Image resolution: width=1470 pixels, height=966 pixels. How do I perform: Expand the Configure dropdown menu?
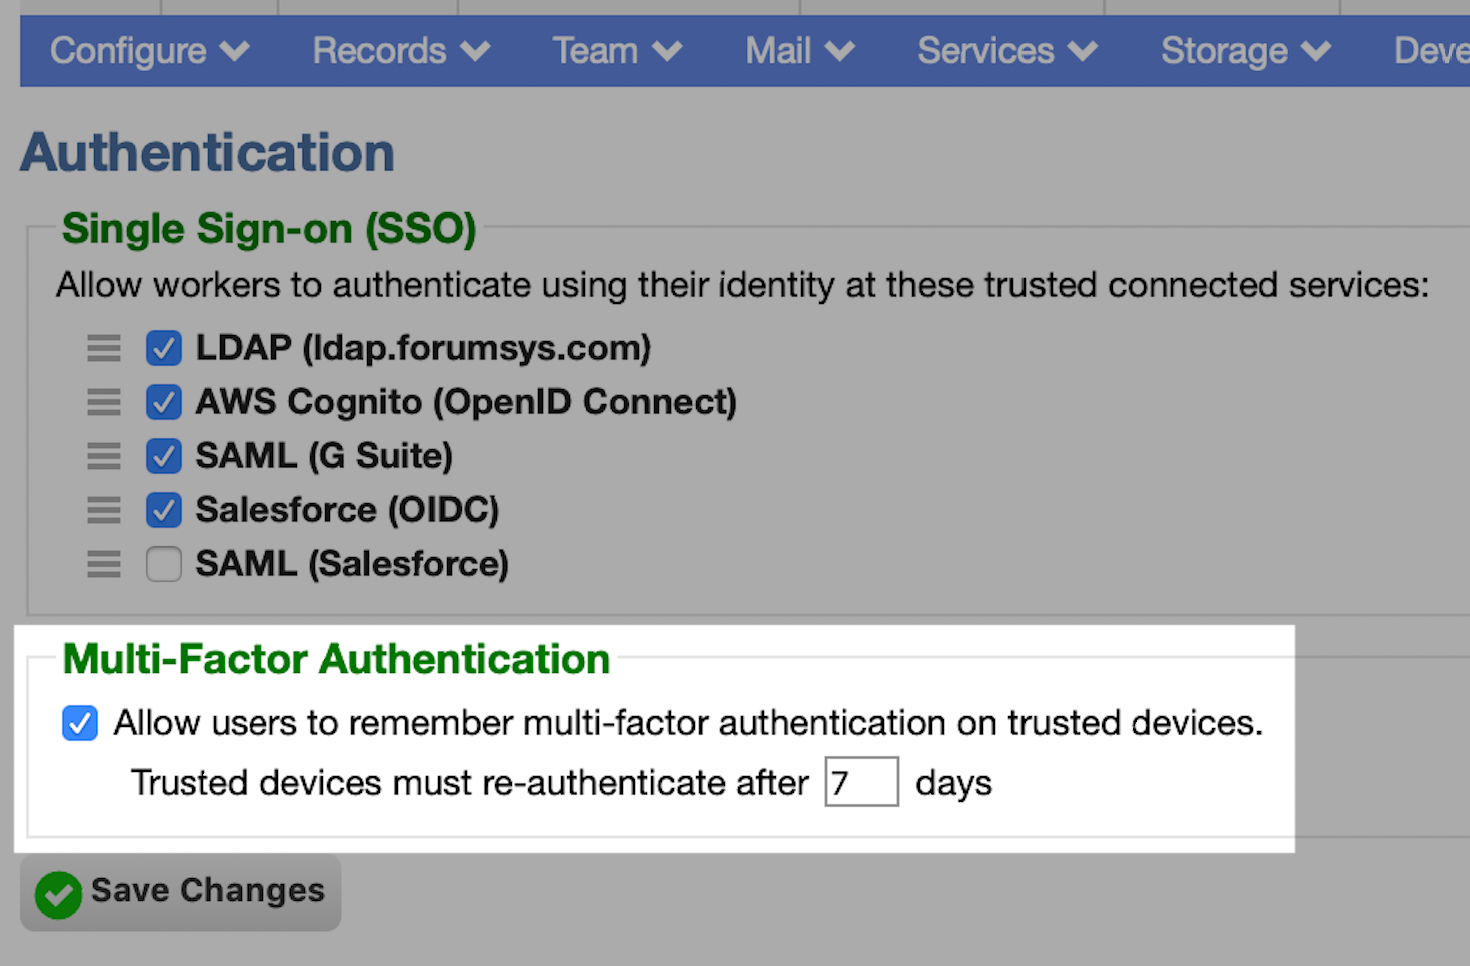click(150, 51)
